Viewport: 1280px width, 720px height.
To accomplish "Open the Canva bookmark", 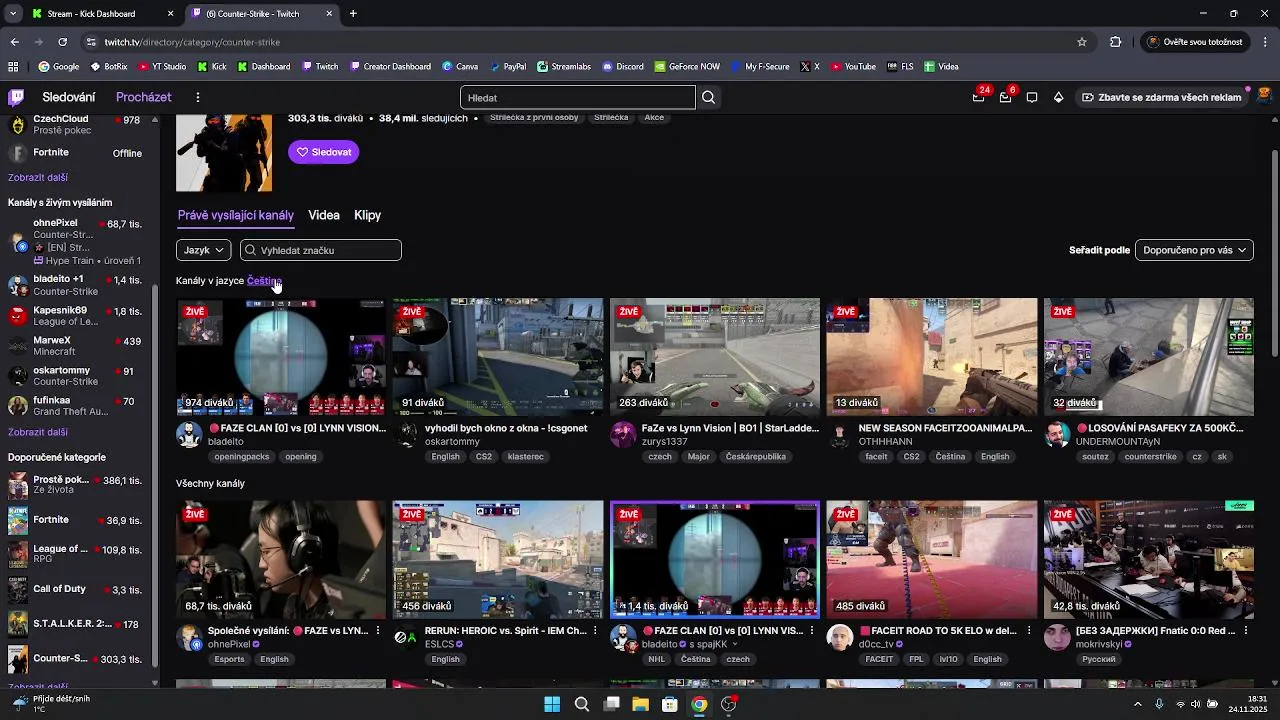I will (459, 67).
